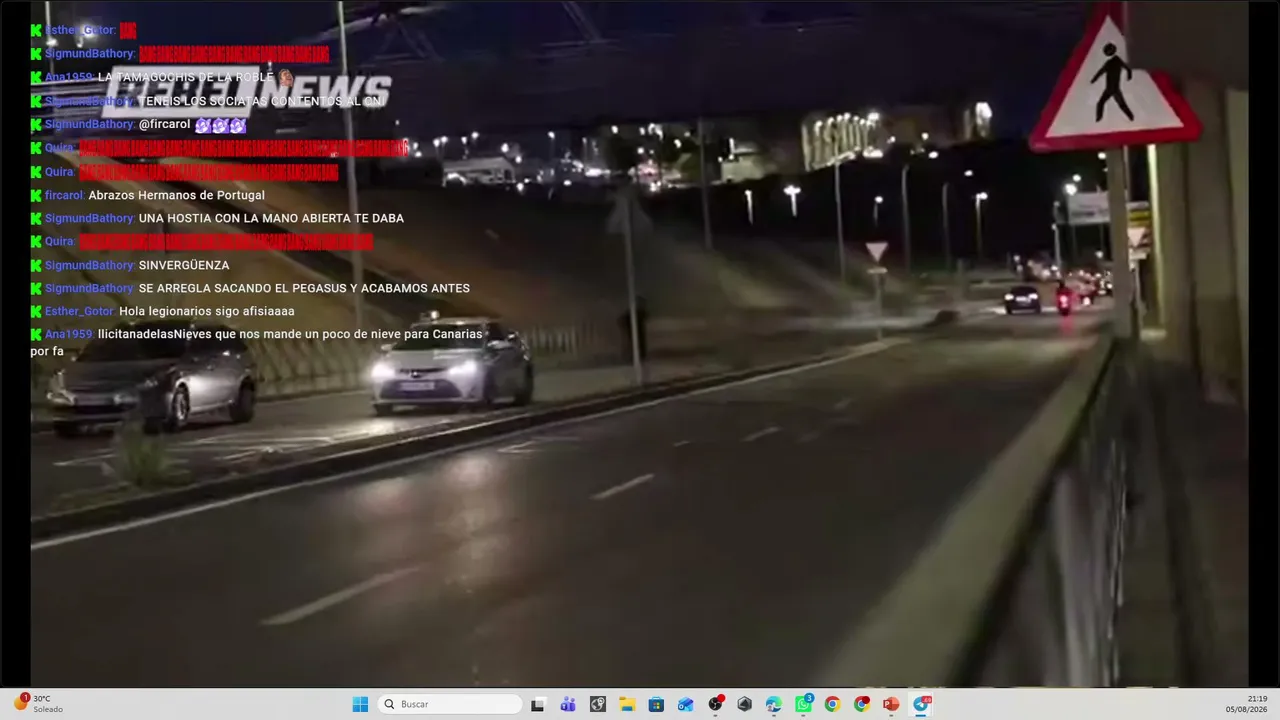1280x720 pixels.
Task: Open the Windows Start menu
Action: tap(360, 704)
